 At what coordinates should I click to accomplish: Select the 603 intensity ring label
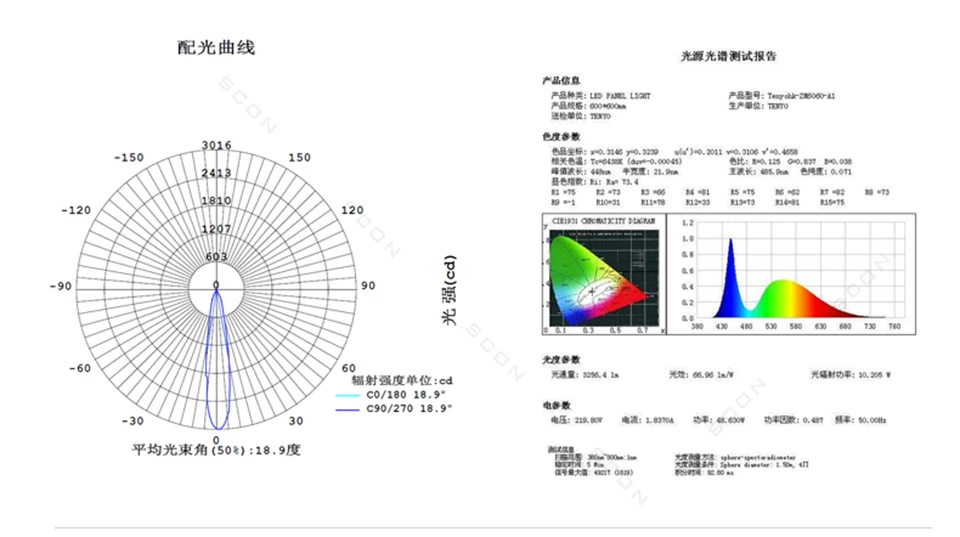point(217,256)
